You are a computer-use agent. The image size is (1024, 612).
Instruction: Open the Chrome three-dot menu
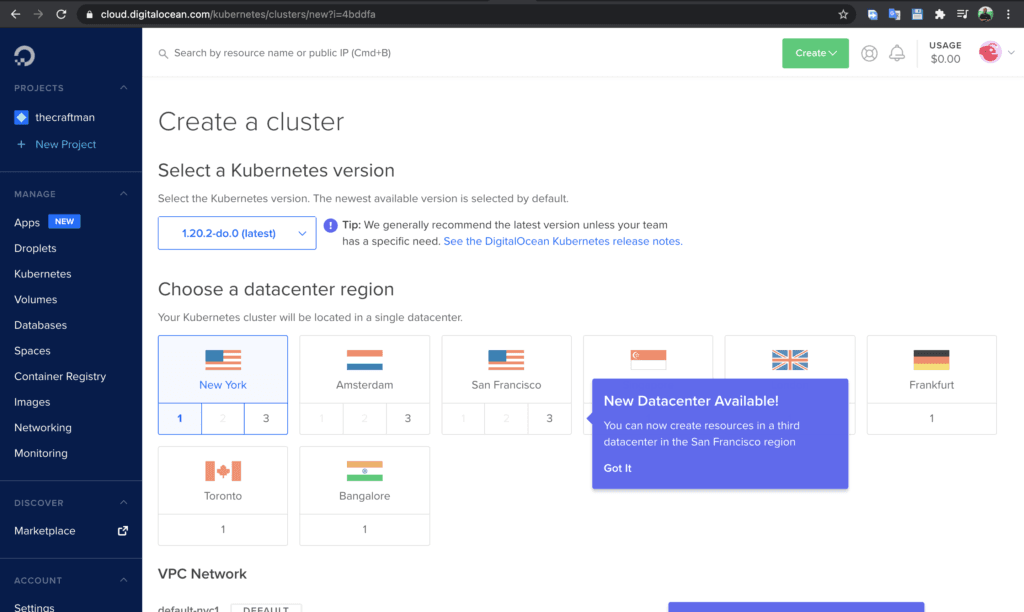click(1008, 14)
